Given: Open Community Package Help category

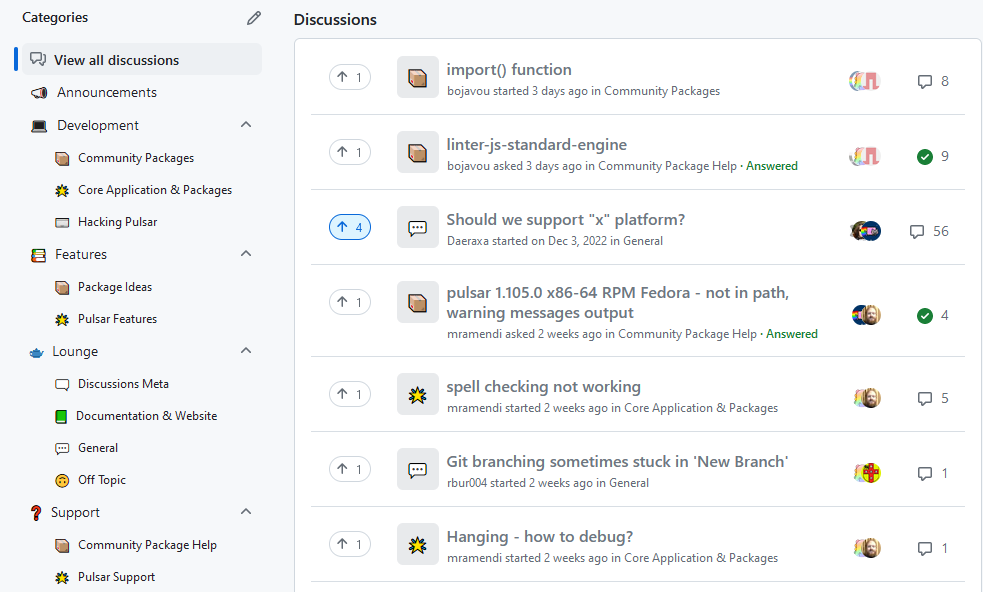Looking at the screenshot, I should [x=147, y=545].
